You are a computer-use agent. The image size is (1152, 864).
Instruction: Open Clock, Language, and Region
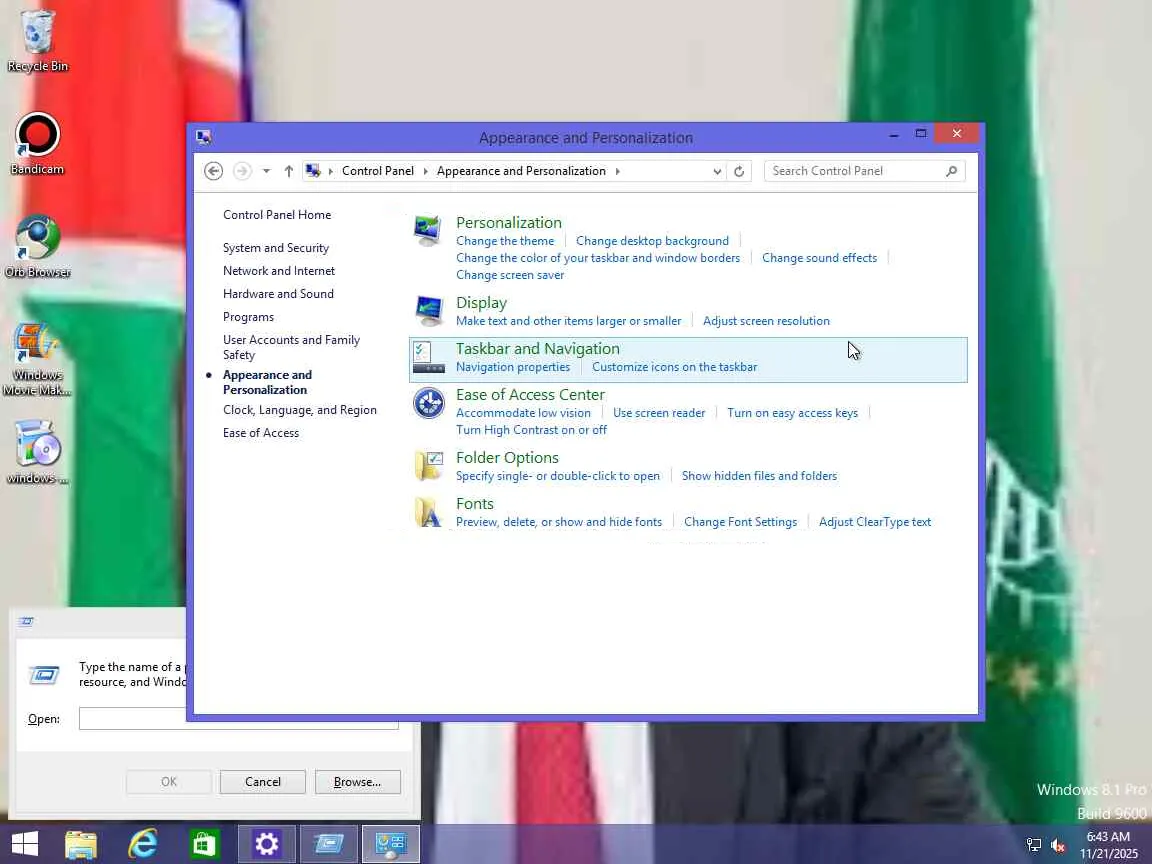point(300,410)
